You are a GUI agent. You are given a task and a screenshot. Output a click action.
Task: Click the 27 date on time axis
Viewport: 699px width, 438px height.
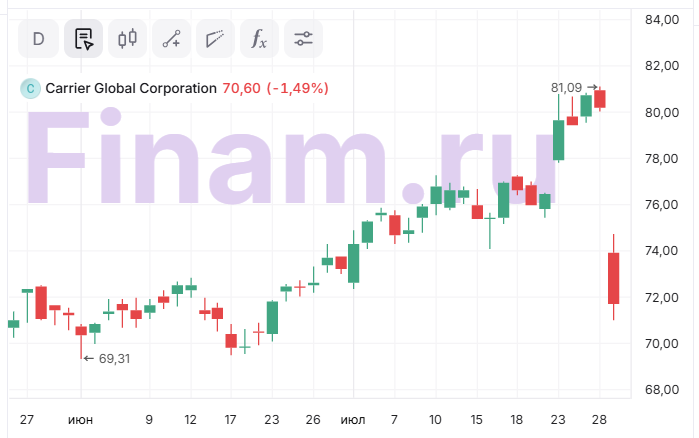coord(27,419)
